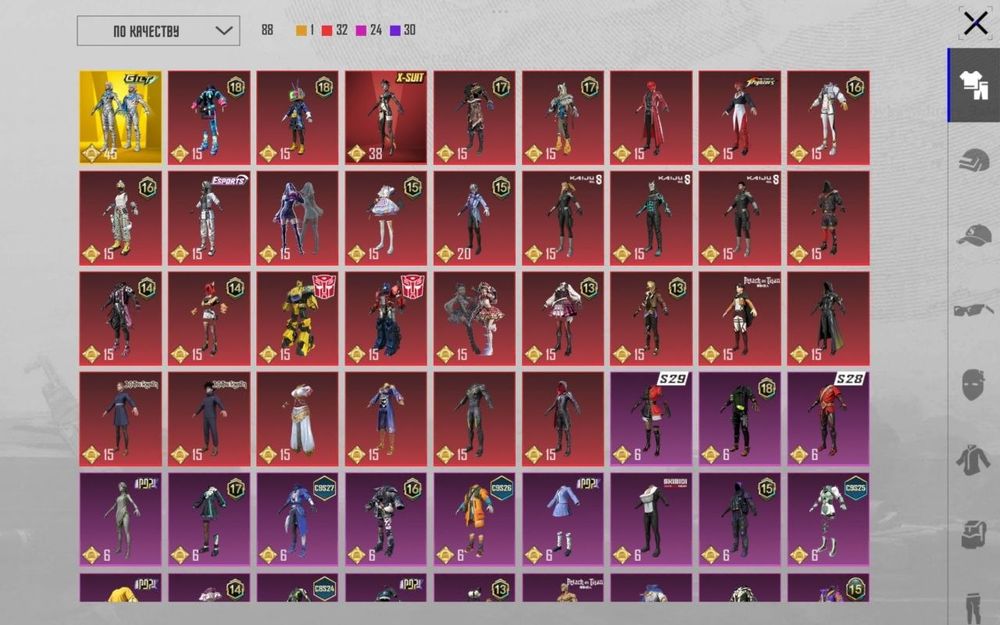This screenshot has width=1000, height=625.
Task: Open the glasses category in sidebar
Action: coord(974,311)
